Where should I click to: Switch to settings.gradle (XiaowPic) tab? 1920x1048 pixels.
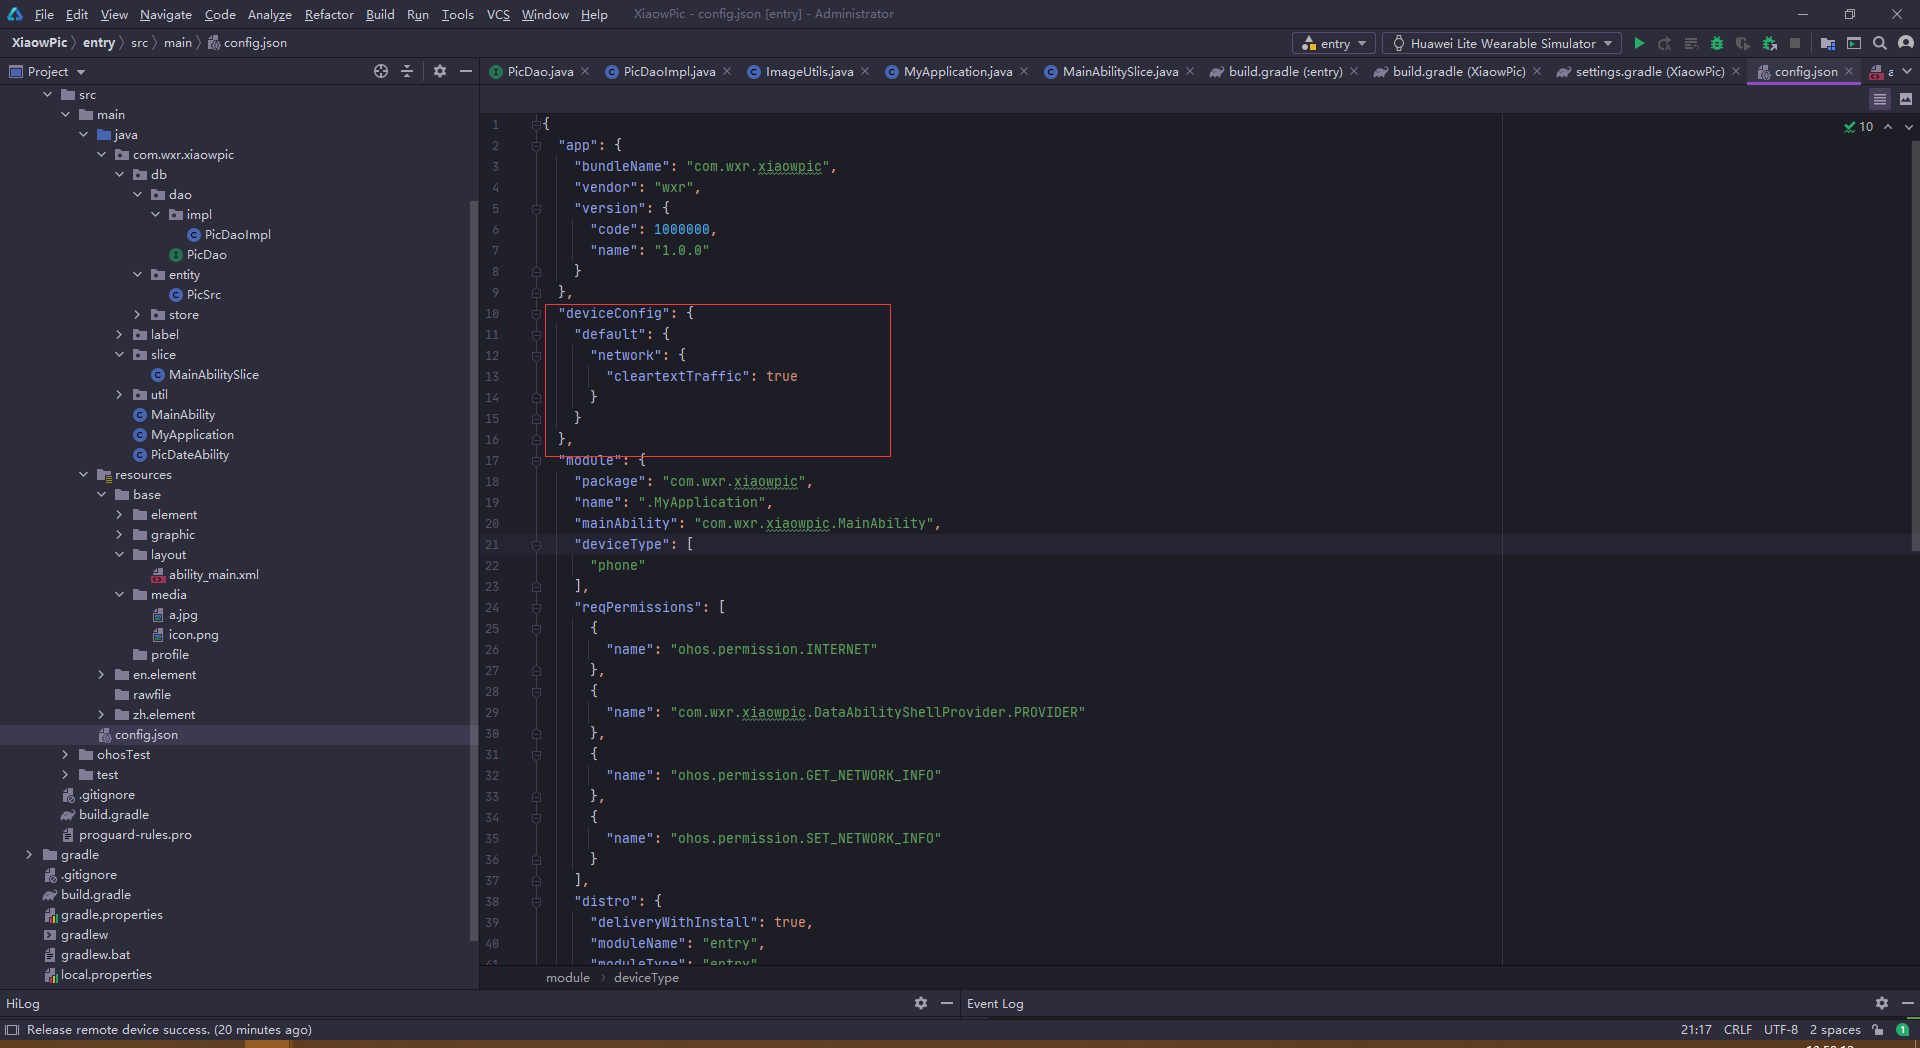[1650, 71]
